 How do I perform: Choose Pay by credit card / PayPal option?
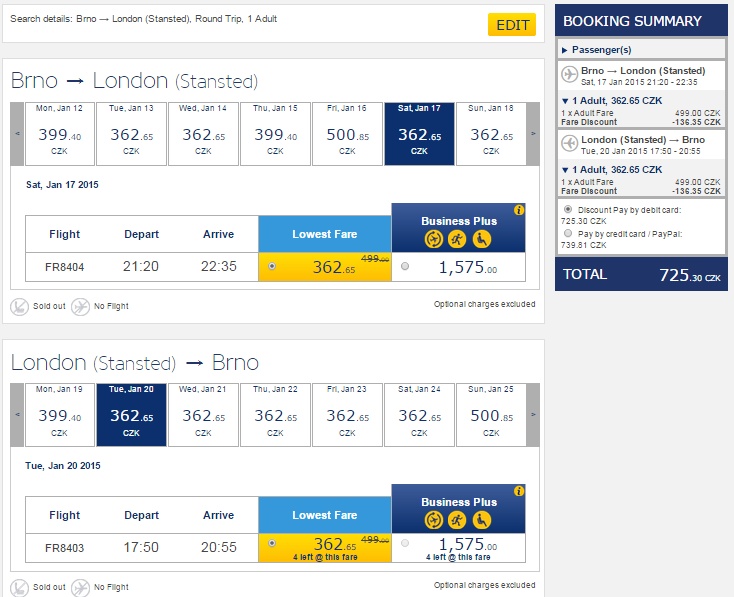click(x=568, y=233)
